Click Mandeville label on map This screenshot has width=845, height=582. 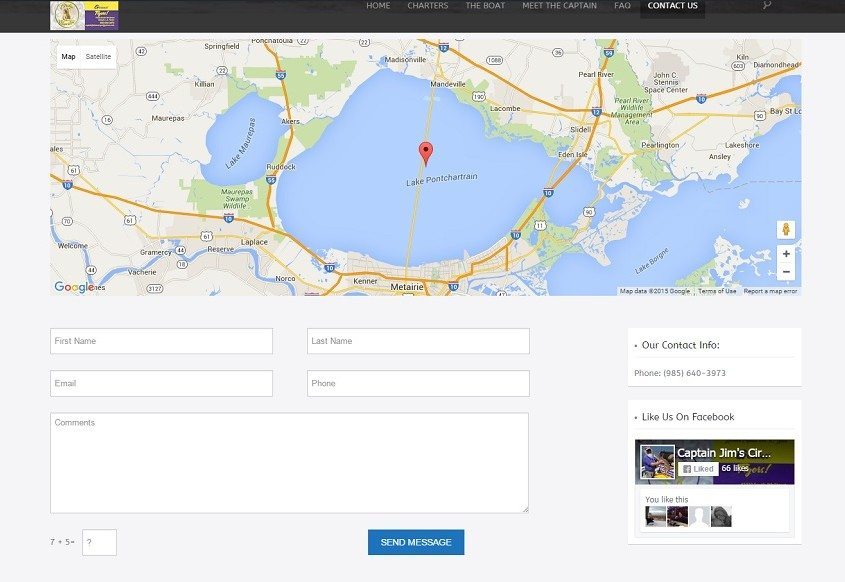point(448,84)
